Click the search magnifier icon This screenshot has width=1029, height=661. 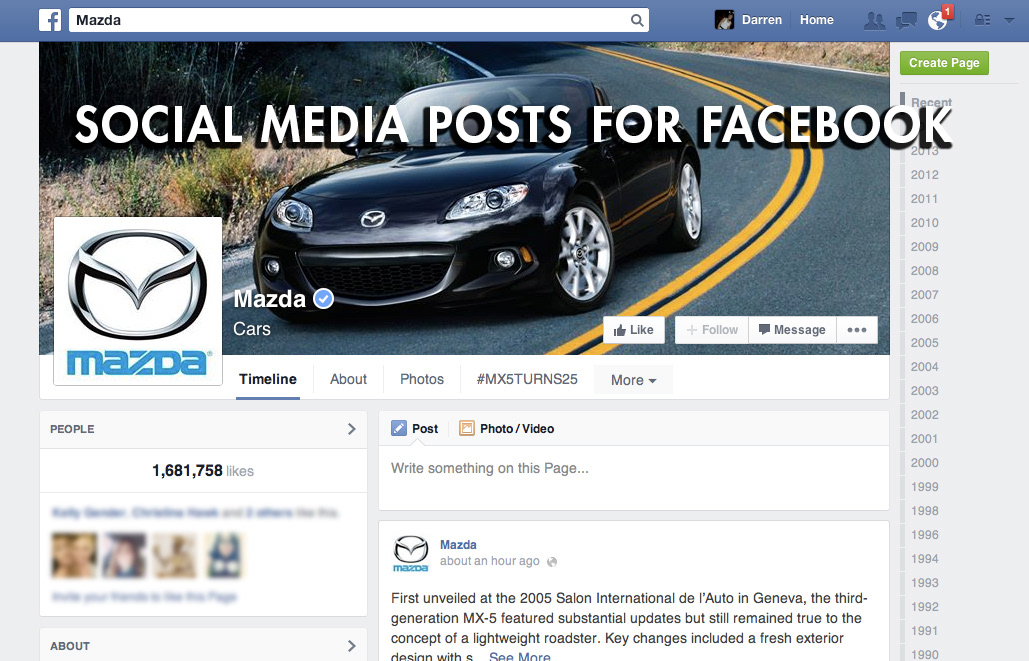pyautogui.click(x=637, y=20)
